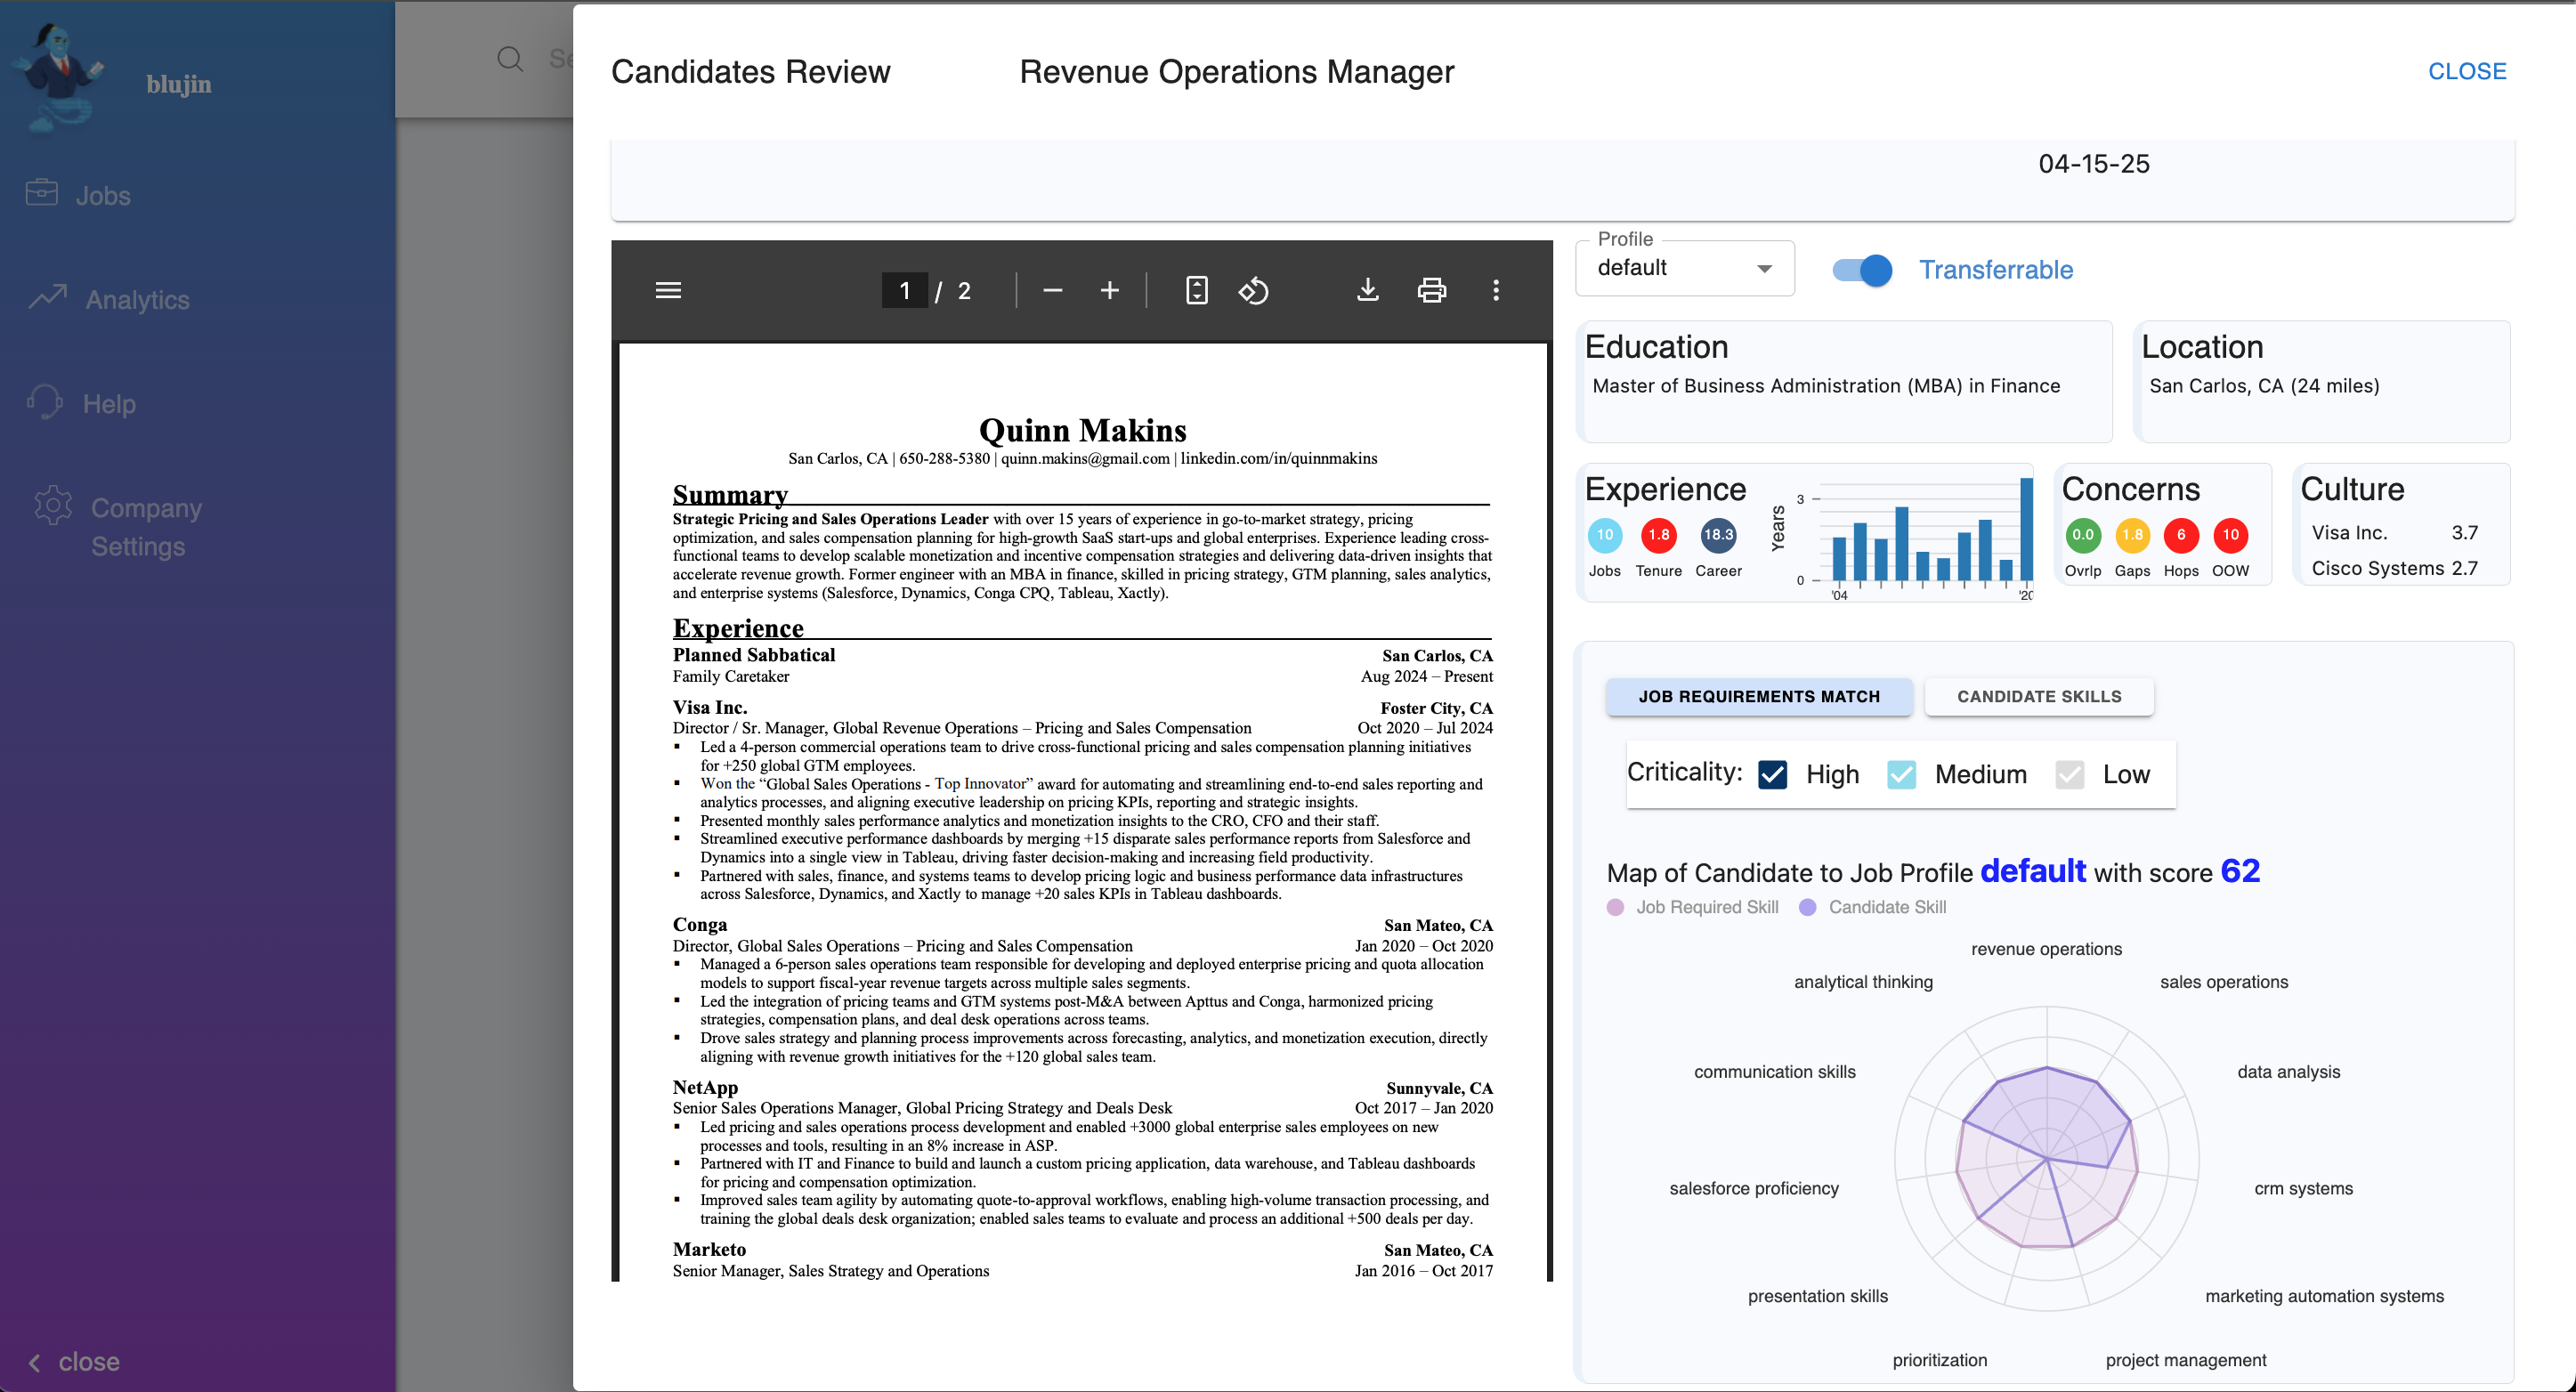Uncheck the High criticality checkbox

point(1772,774)
